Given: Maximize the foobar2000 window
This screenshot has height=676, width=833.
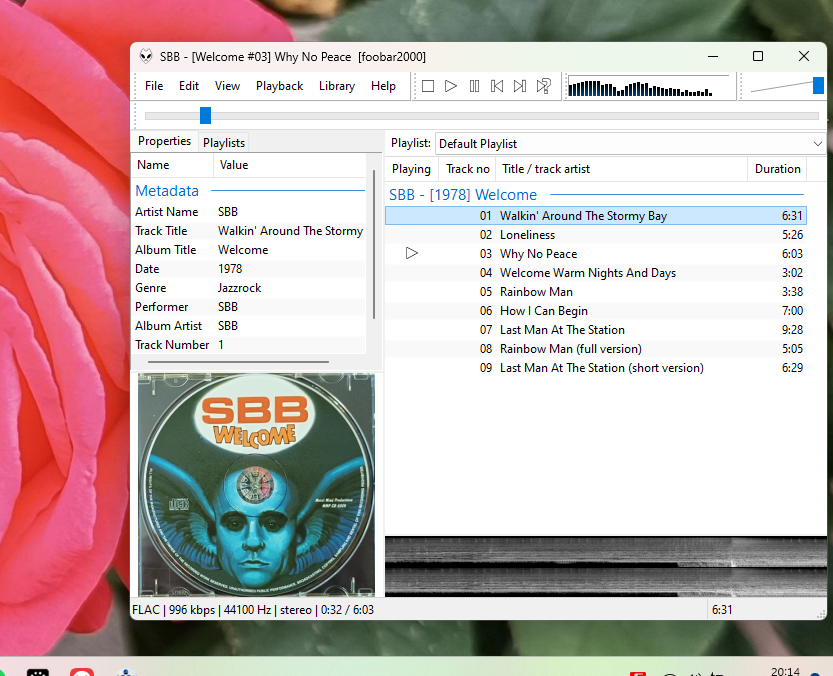Looking at the screenshot, I should [x=758, y=56].
